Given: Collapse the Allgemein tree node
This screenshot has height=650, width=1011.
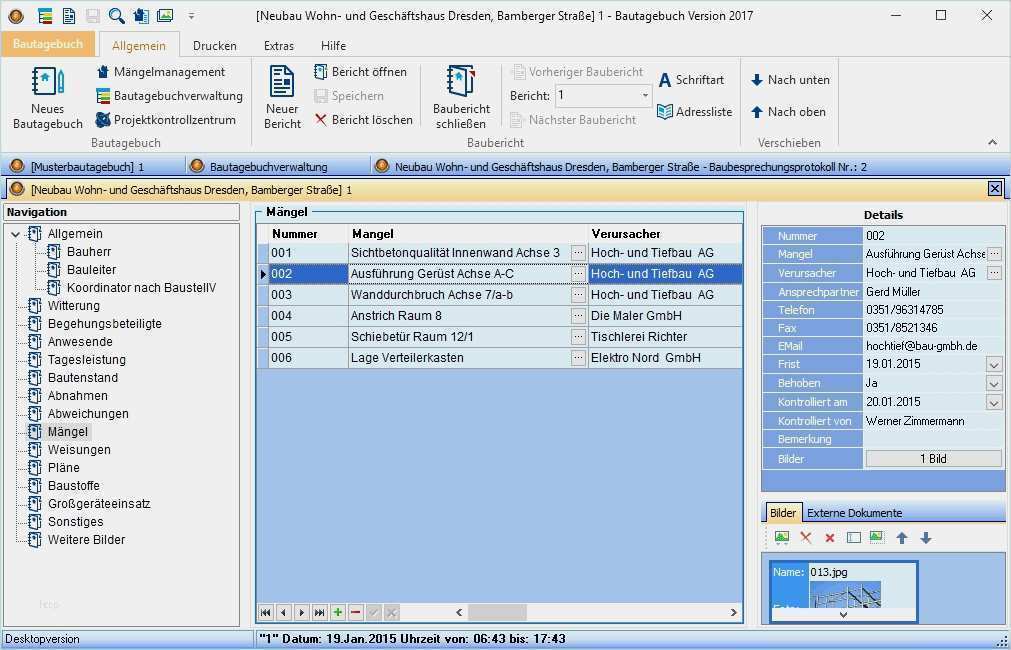Looking at the screenshot, I should click(14, 233).
